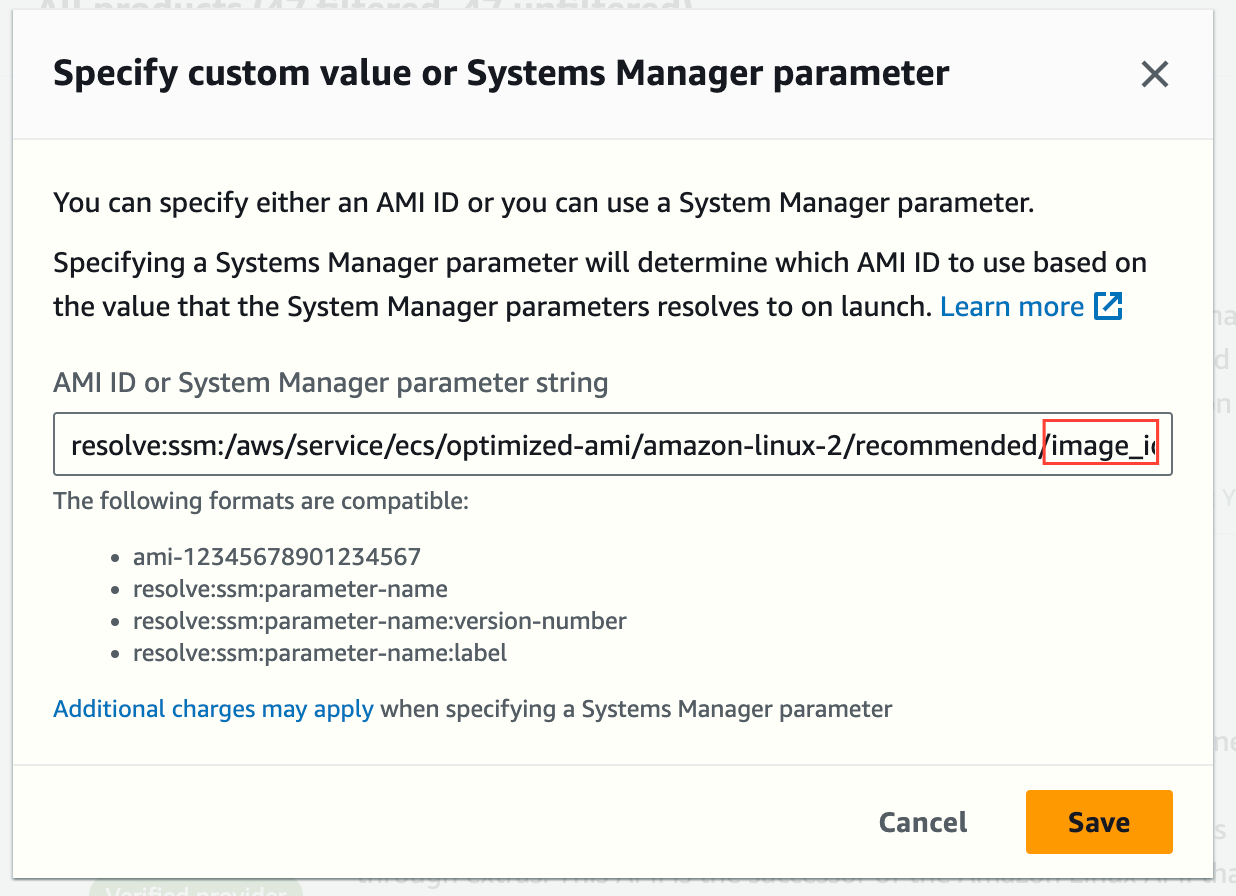Image resolution: width=1236 pixels, height=896 pixels.
Task: Cancel the custom value dialog
Action: [x=923, y=822]
